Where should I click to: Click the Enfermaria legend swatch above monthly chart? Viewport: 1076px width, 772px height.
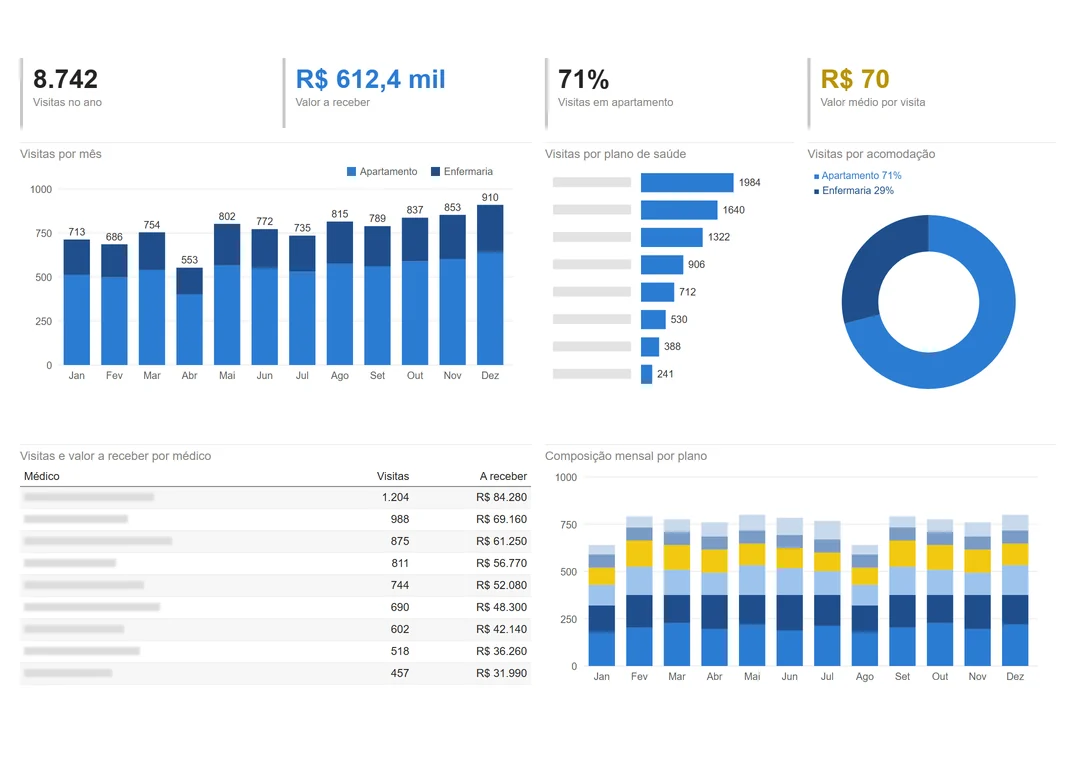tap(435, 172)
